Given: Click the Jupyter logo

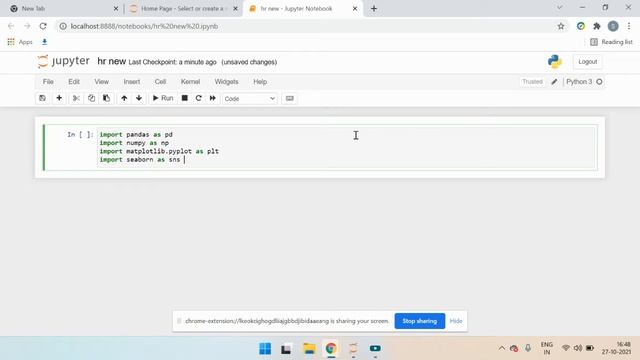Looking at the screenshot, I should click(x=63, y=61).
